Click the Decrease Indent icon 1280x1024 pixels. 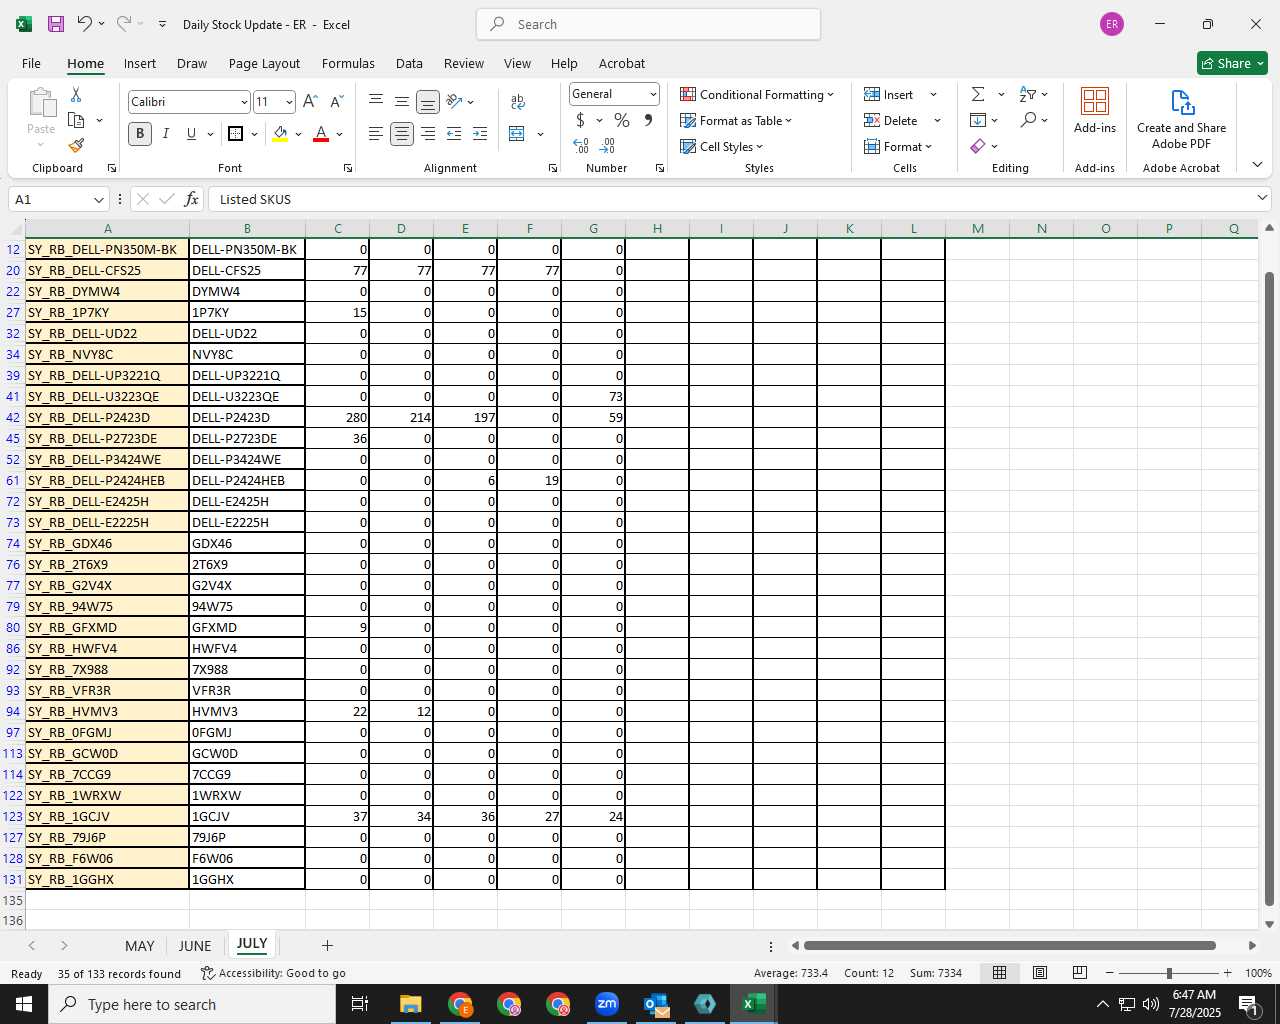point(454,133)
